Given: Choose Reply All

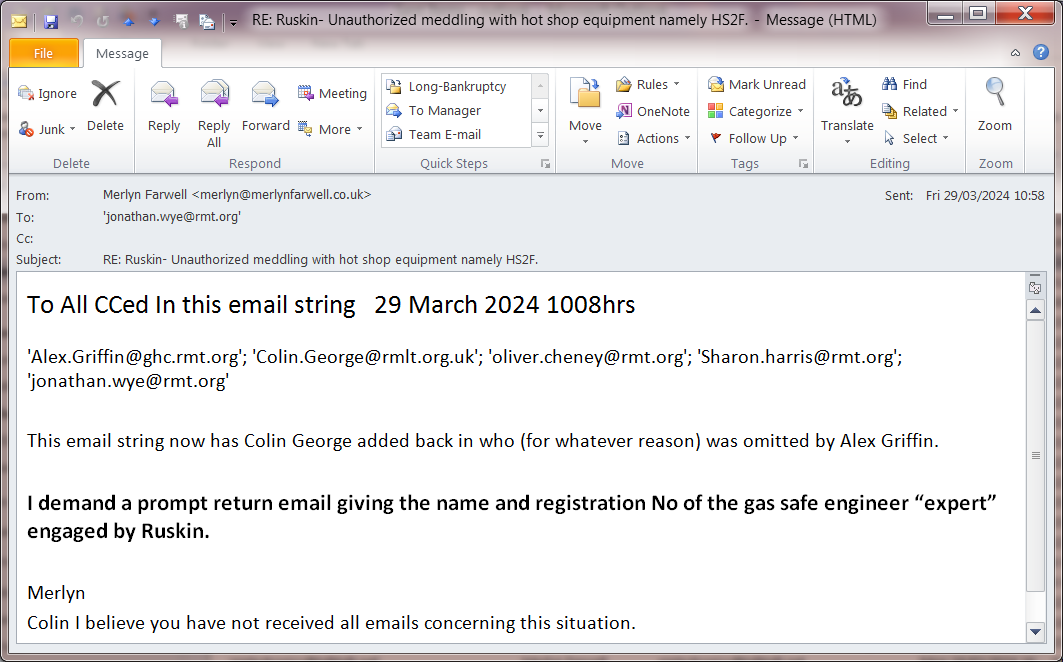Looking at the screenshot, I should pyautogui.click(x=214, y=113).
